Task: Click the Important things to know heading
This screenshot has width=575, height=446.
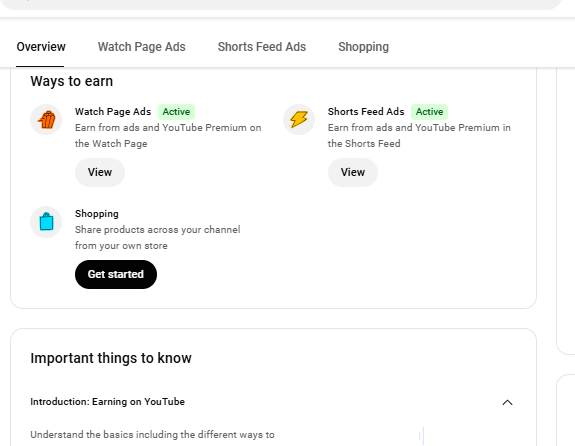Action: click(111, 358)
